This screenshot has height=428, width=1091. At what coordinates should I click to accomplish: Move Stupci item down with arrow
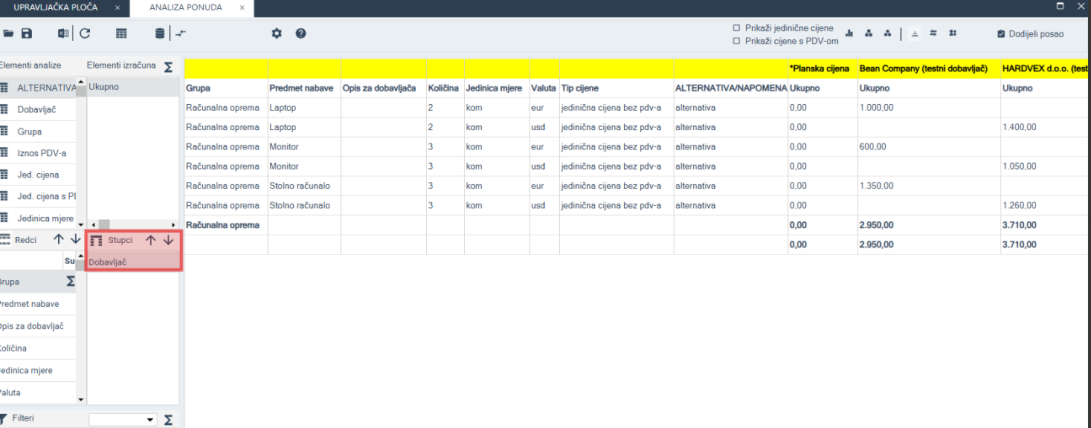point(168,240)
